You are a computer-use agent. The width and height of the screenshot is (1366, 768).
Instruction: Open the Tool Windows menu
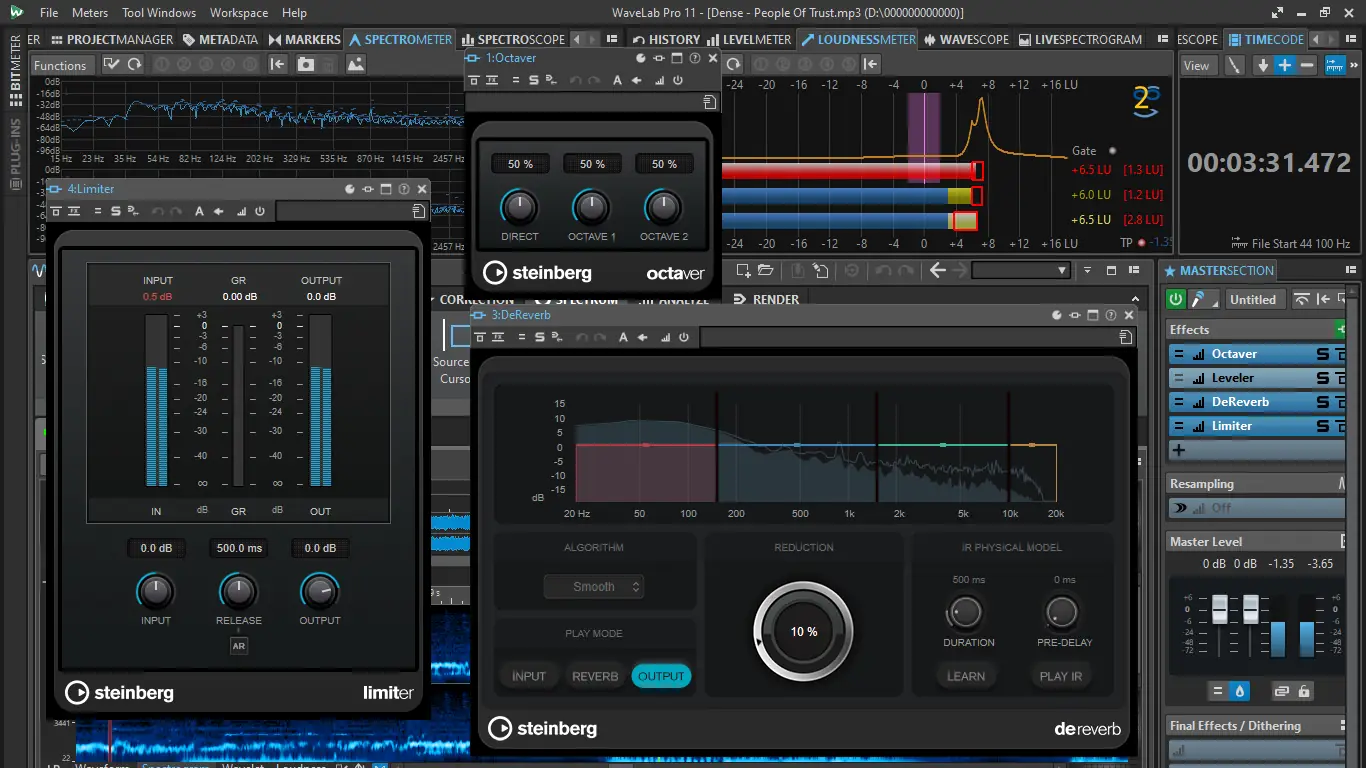point(159,13)
